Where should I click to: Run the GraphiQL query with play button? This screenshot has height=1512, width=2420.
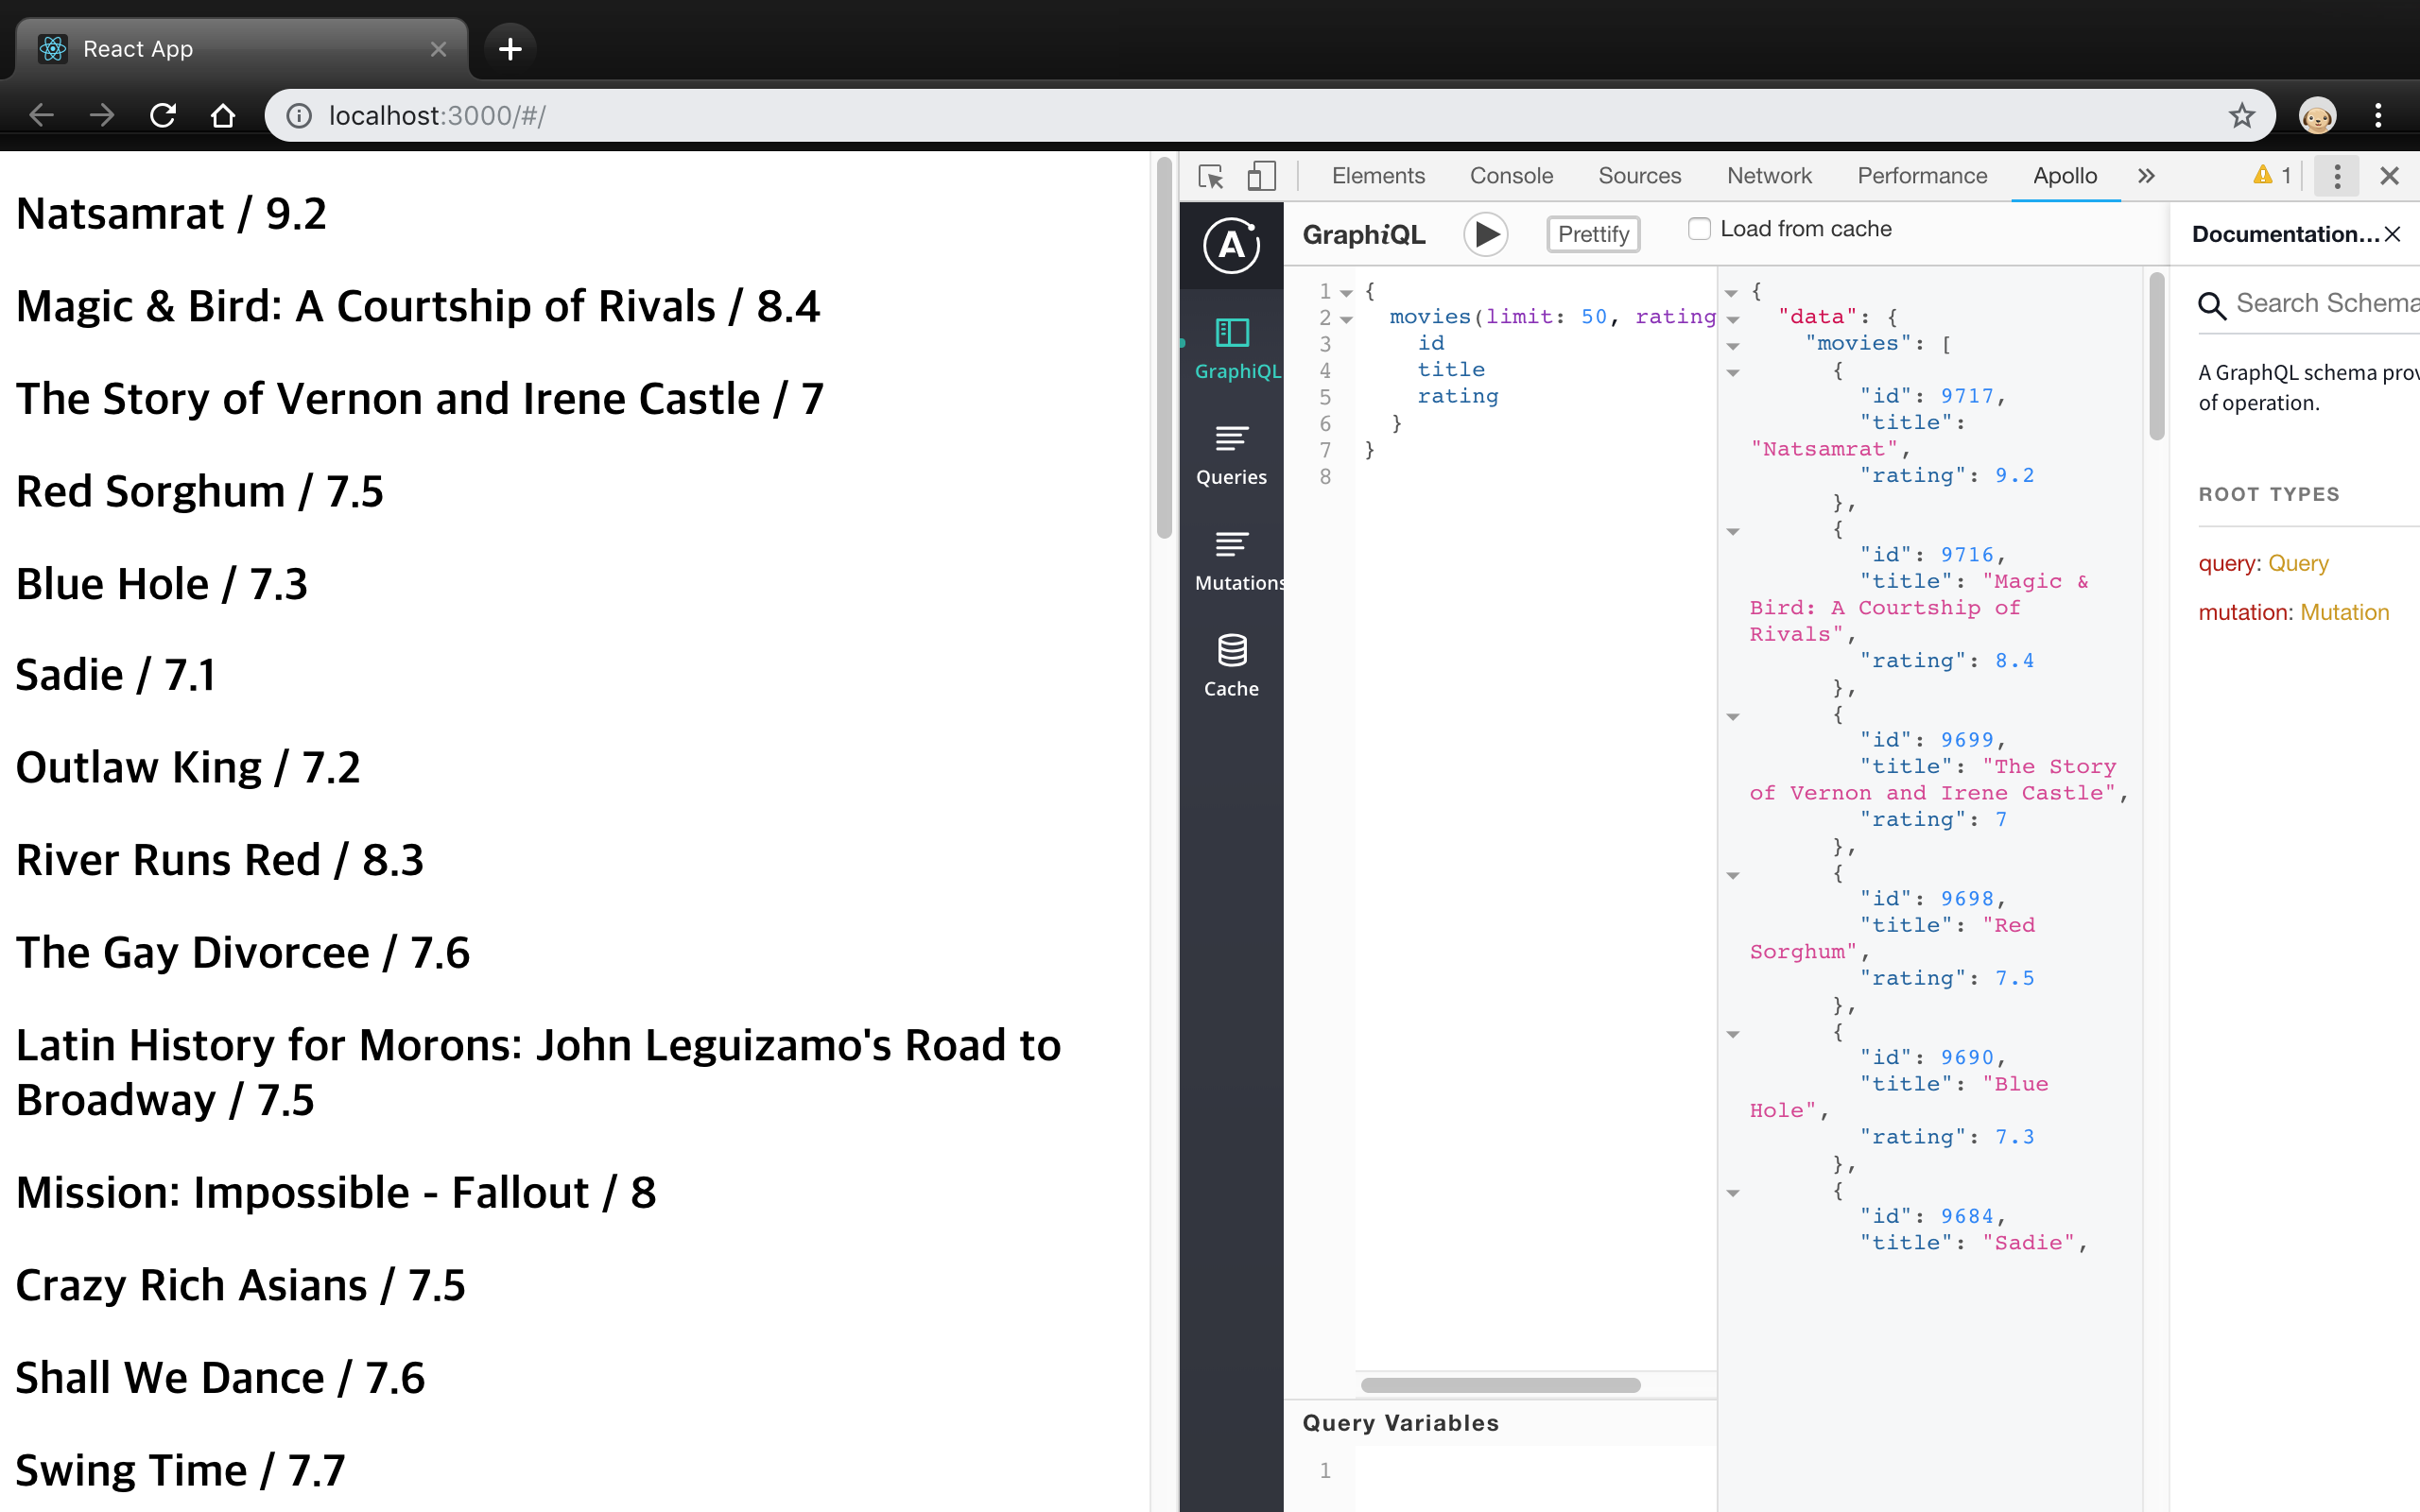(x=1486, y=234)
